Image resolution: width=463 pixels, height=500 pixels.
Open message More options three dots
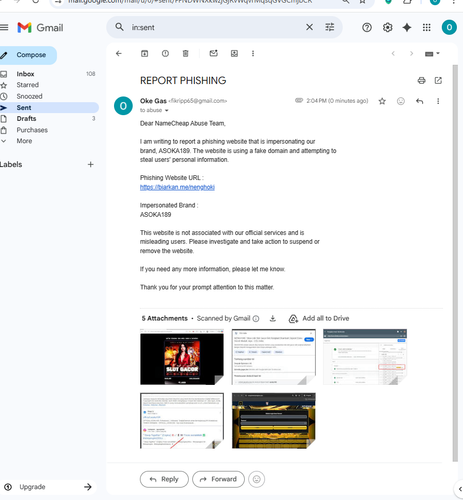[438, 101]
